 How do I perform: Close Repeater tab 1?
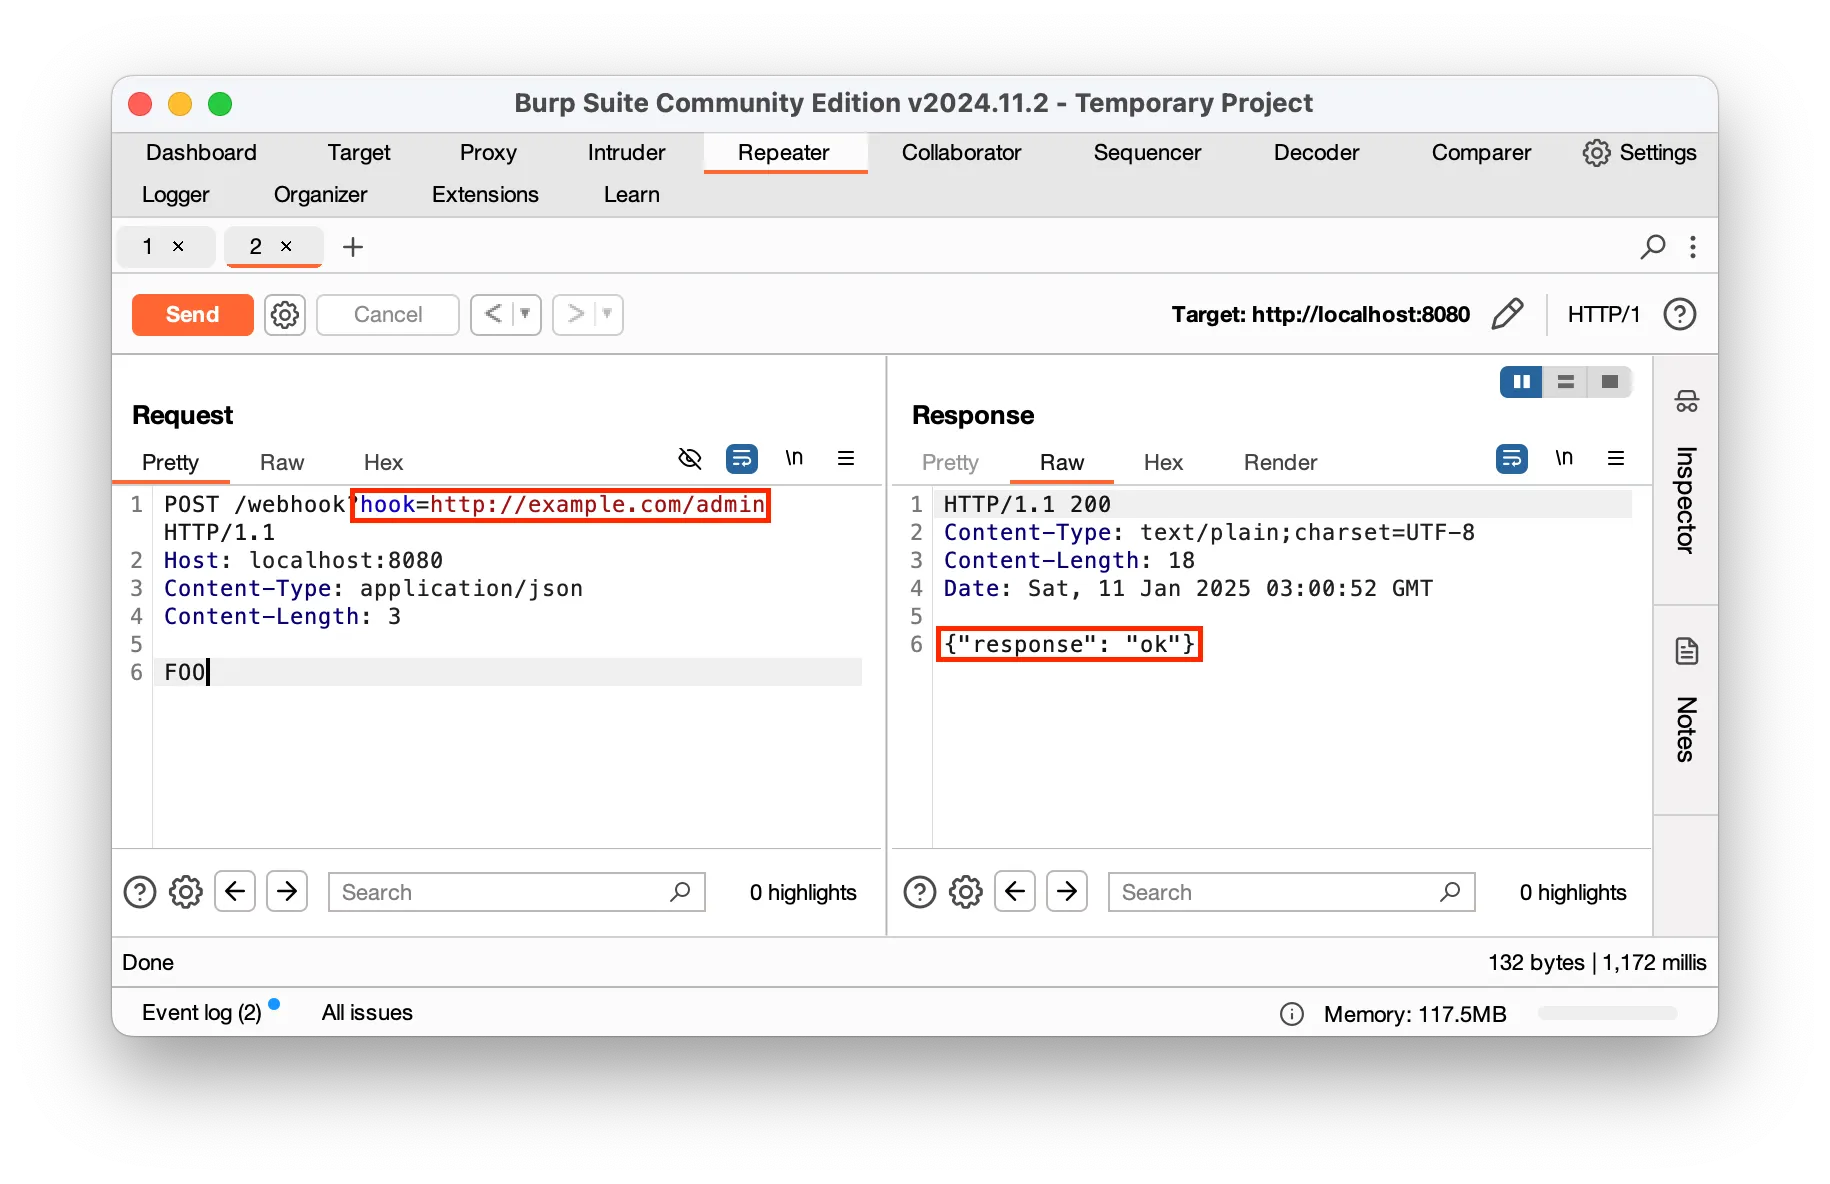tap(178, 246)
